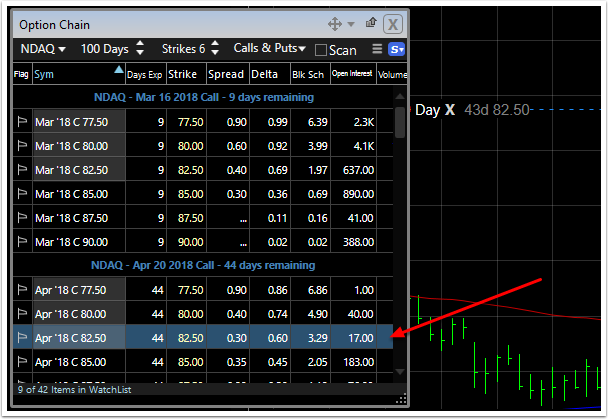The width and height of the screenshot is (608, 419).
Task: Flag the Mar '18 C 77.50 row
Action: (22, 122)
